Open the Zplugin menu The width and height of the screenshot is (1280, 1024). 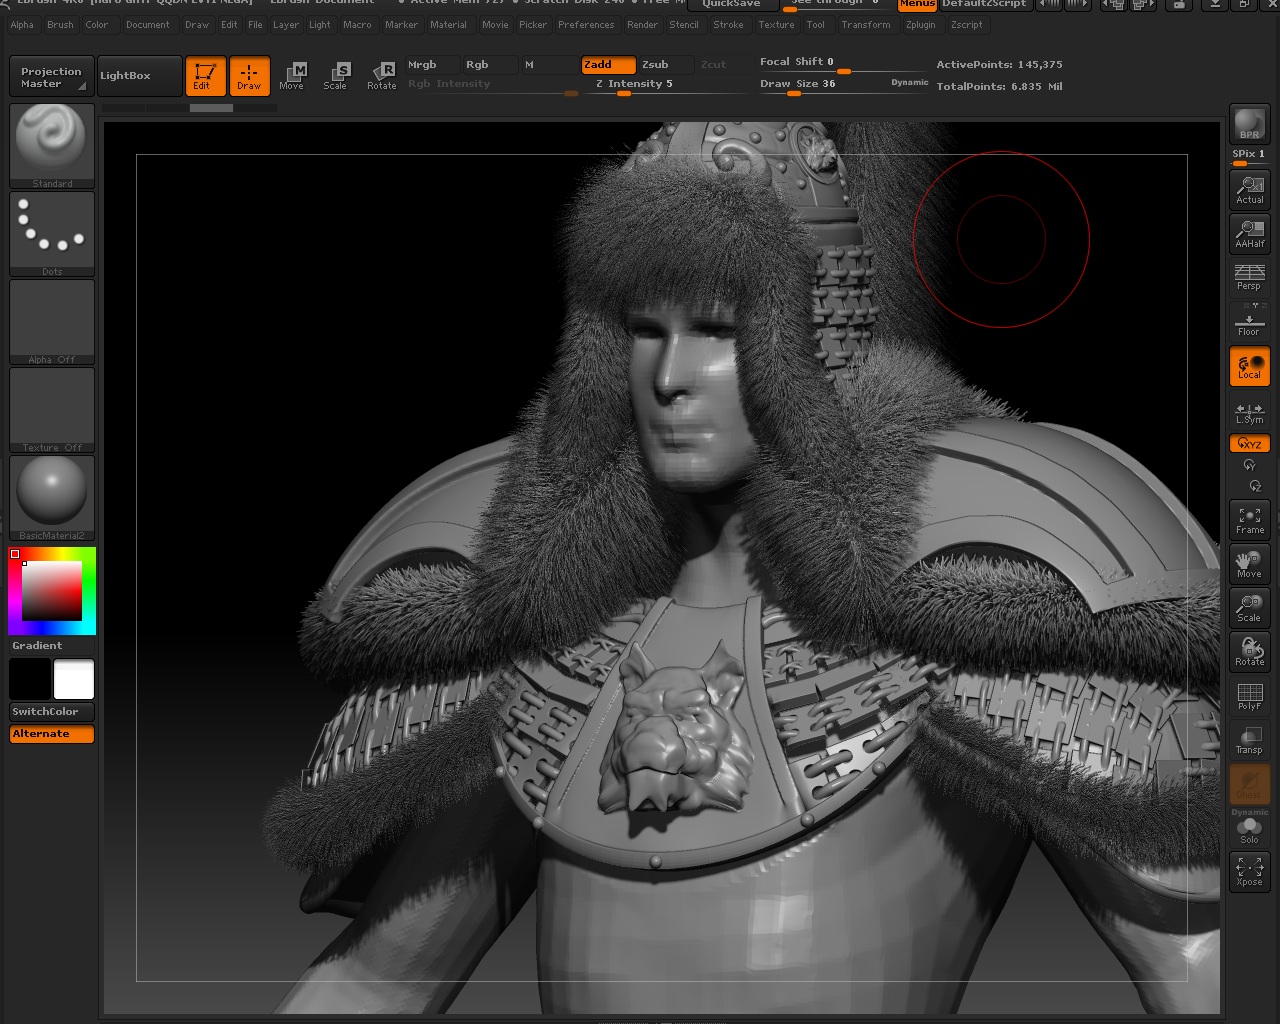click(x=921, y=25)
